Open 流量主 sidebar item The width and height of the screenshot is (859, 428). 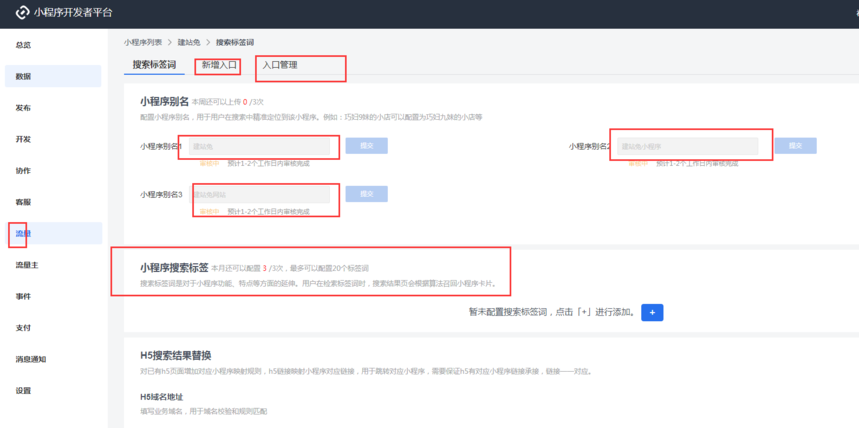coord(27,265)
